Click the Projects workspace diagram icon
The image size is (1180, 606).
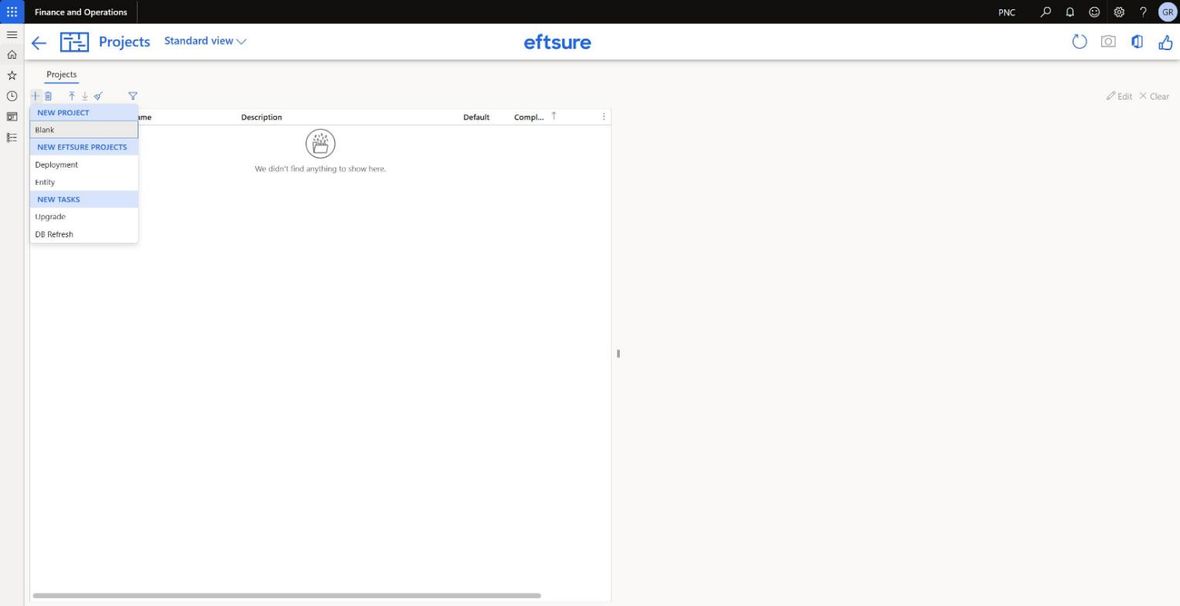[x=75, y=42]
